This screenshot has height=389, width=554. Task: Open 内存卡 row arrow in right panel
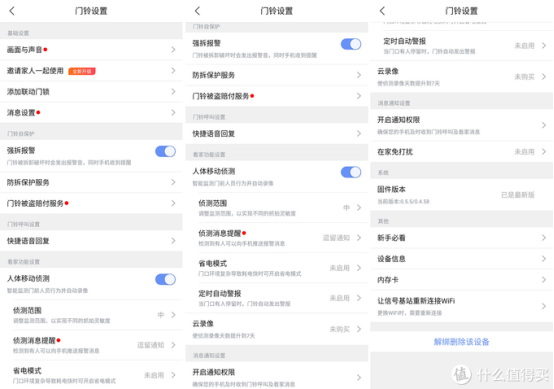[x=544, y=280]
